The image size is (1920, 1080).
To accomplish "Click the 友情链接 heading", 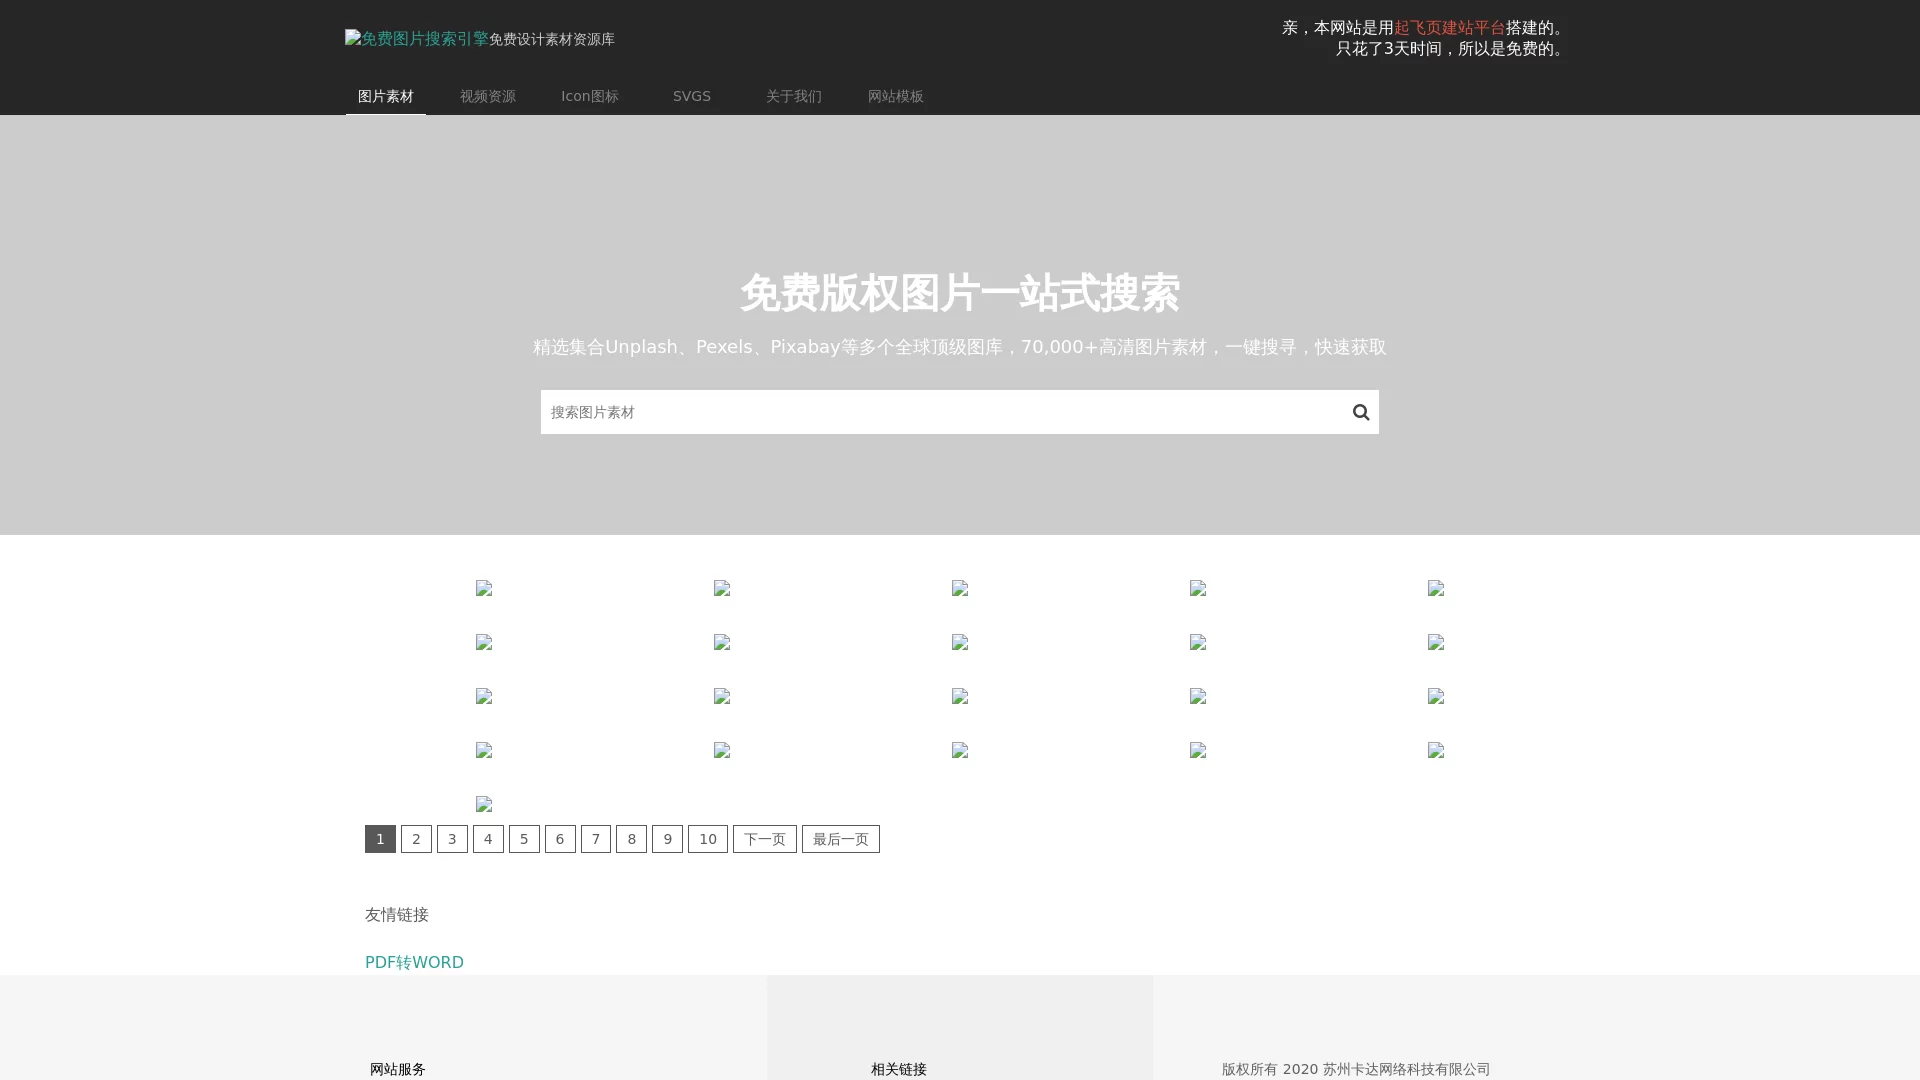I will 397,914.
